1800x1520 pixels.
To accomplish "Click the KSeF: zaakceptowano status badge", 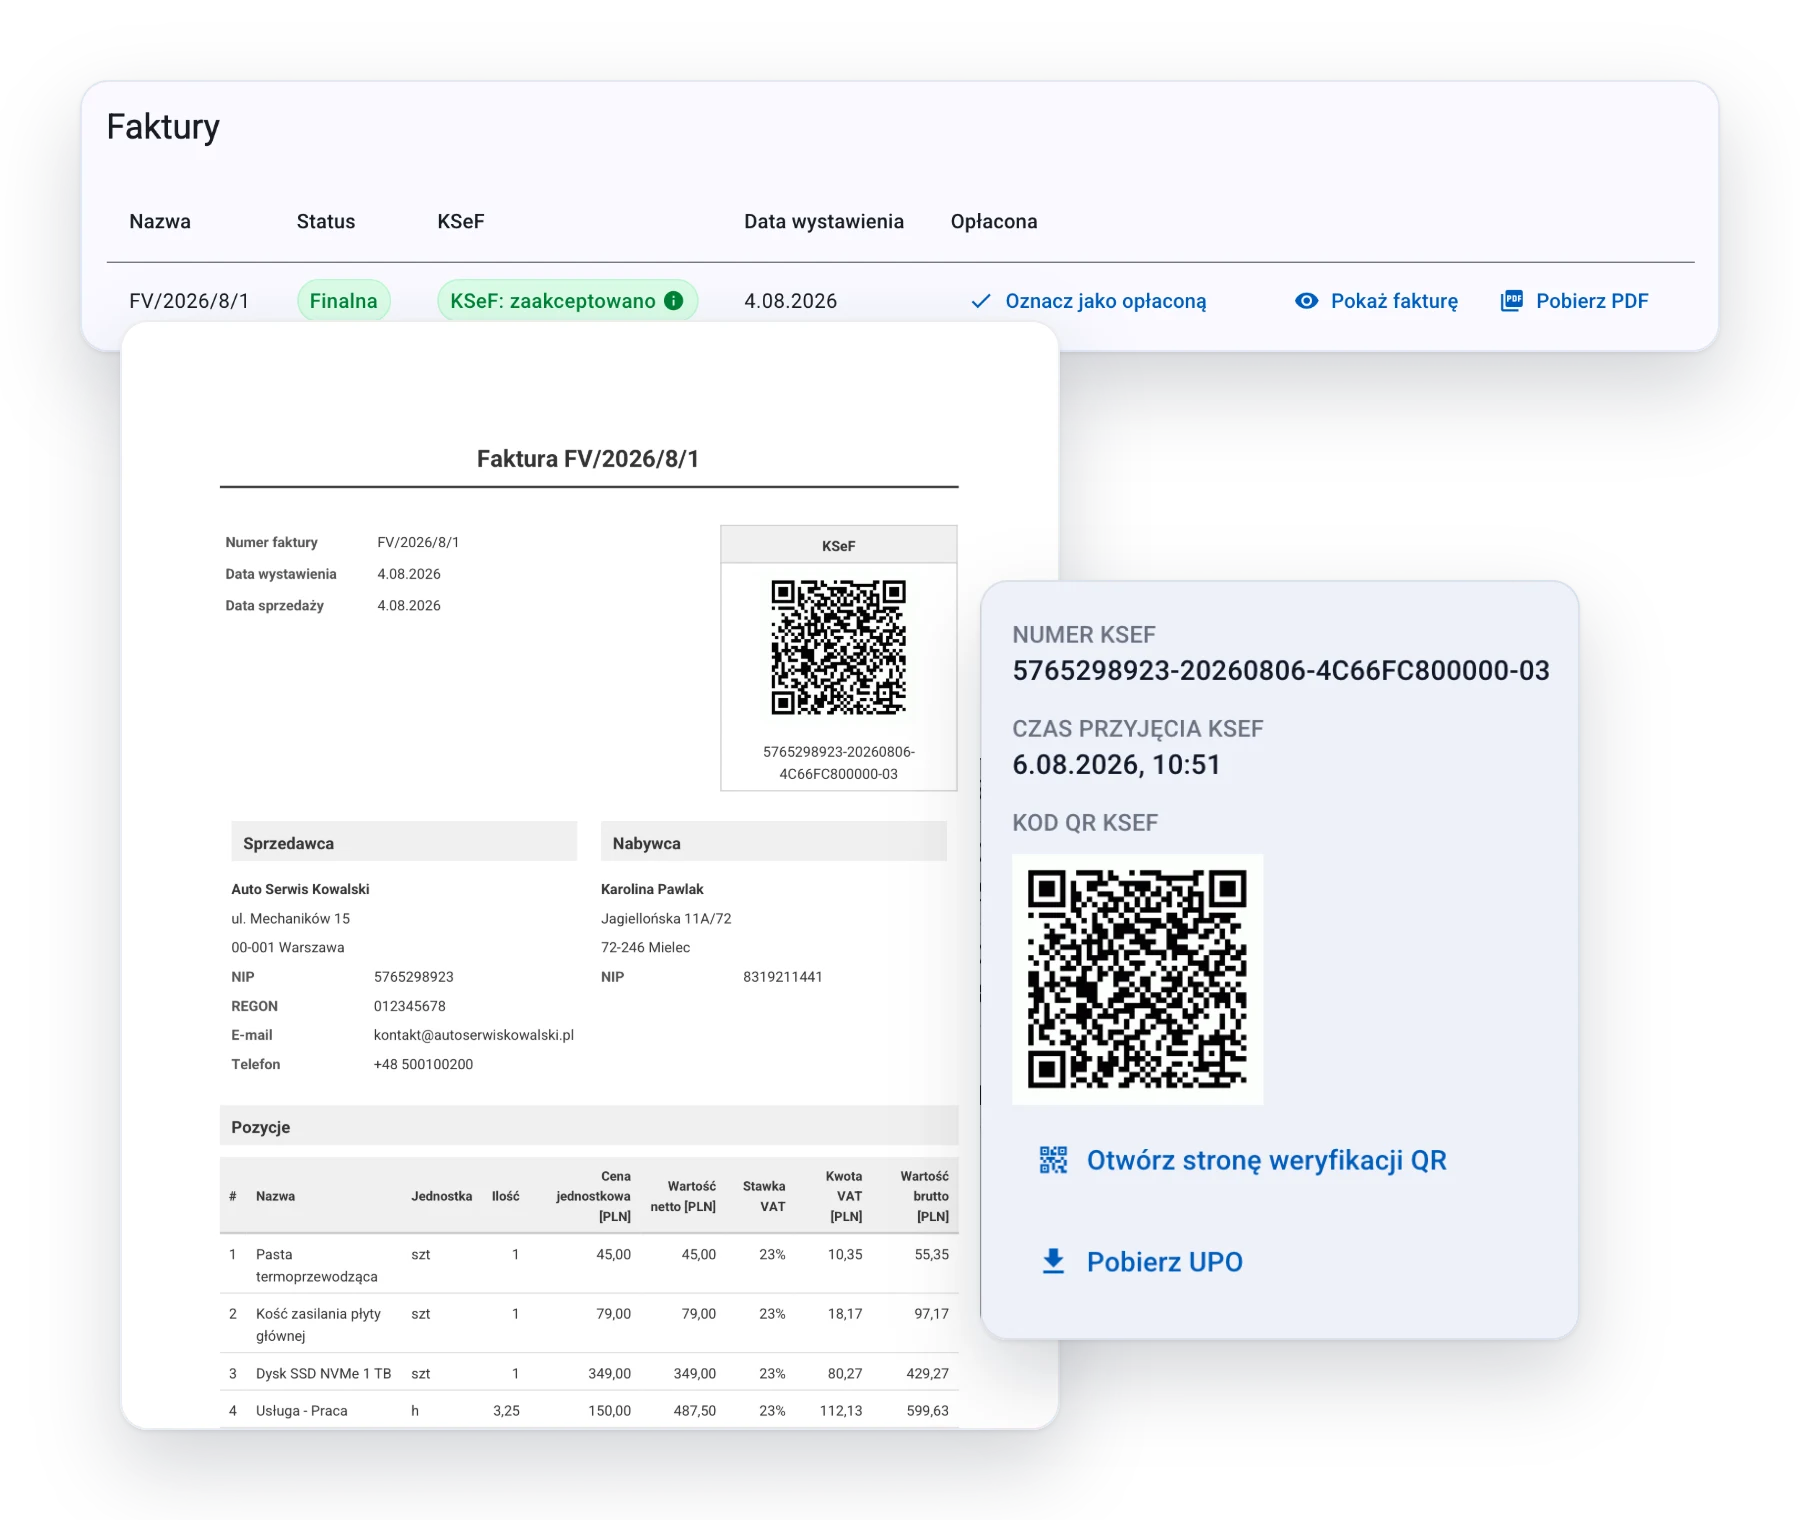I will [567, 301].
